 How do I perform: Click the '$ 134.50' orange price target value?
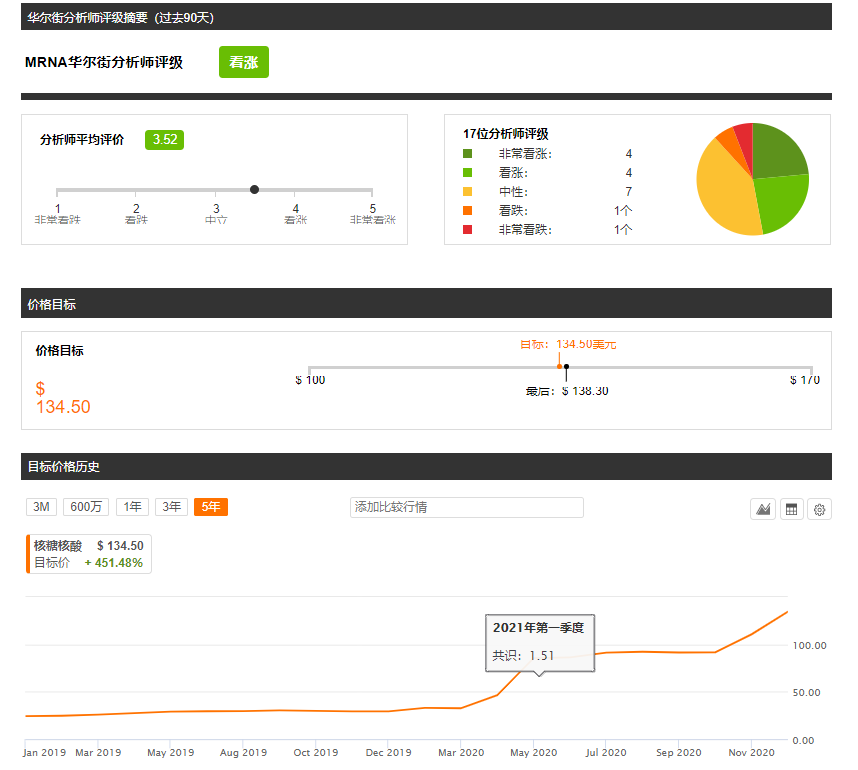[x=63, y=398]
